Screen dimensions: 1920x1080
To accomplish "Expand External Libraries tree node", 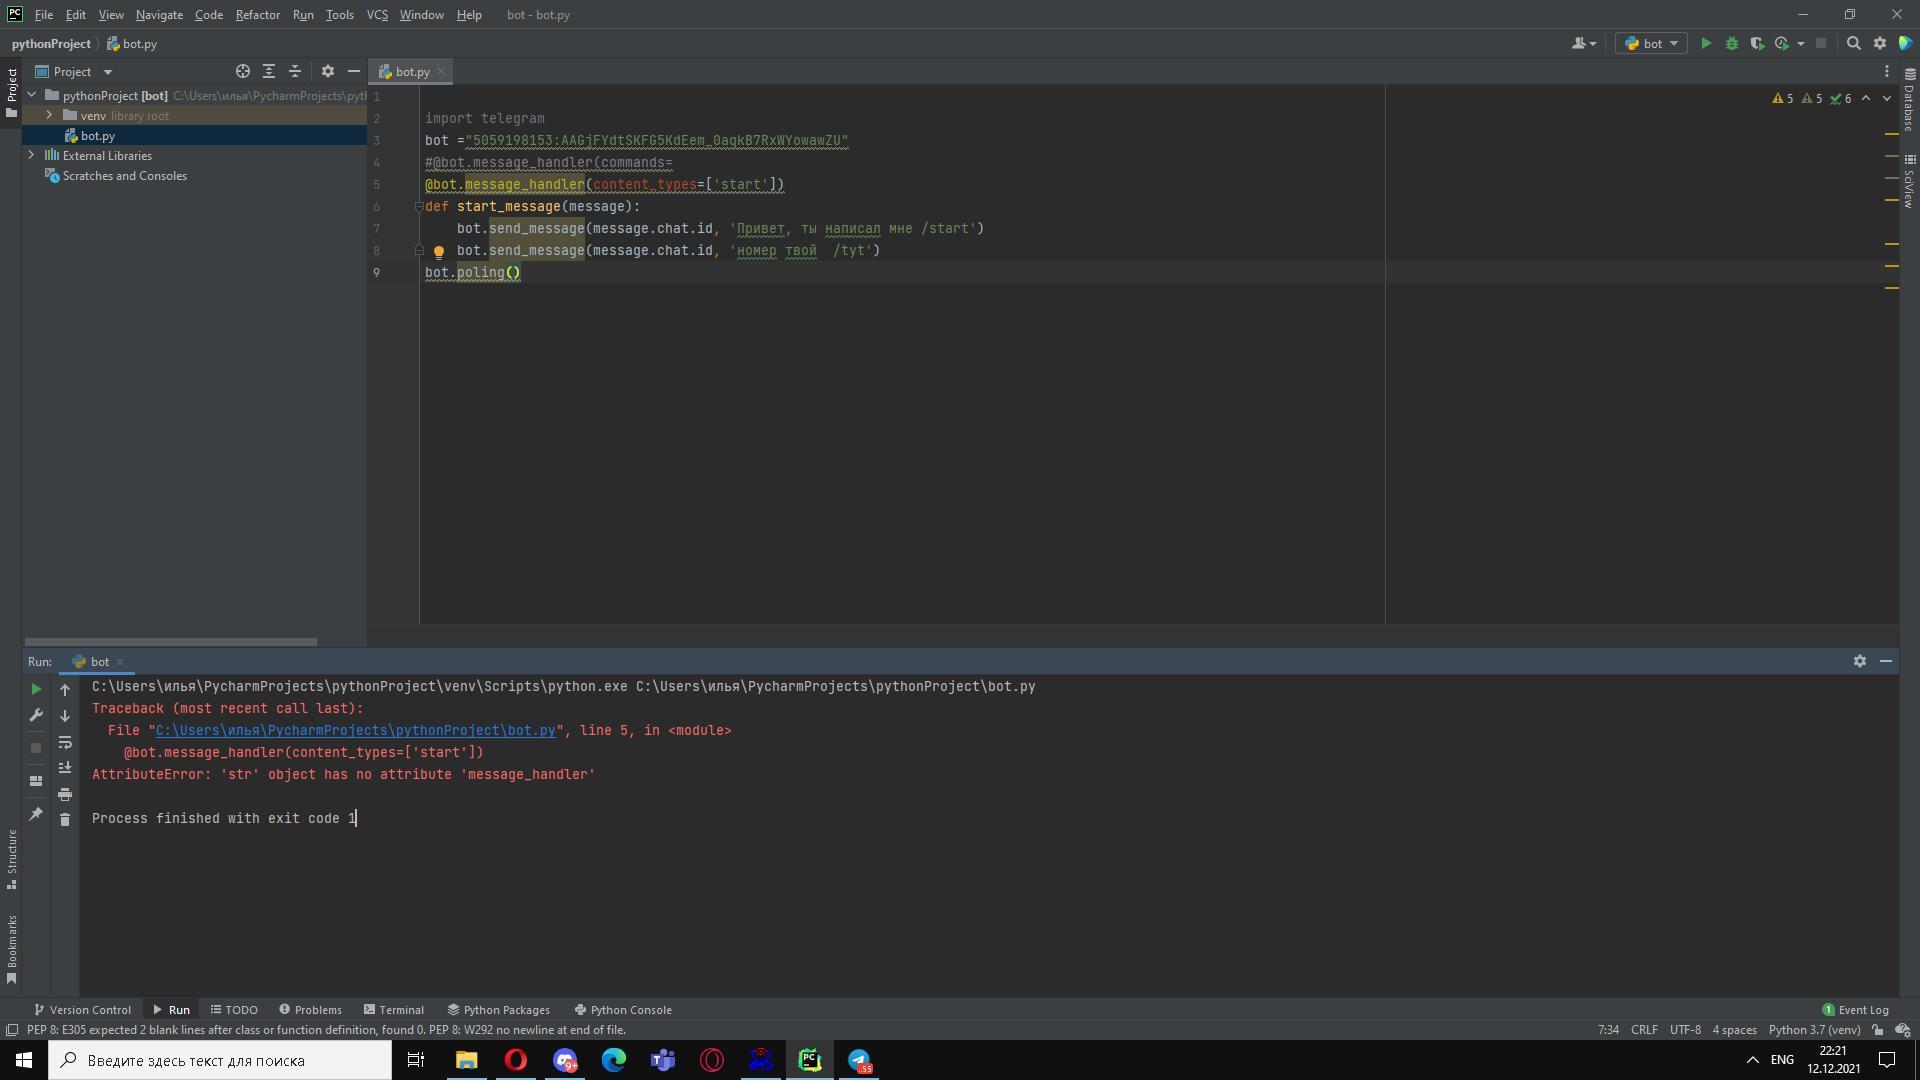I will pyautogui.click(x=31, y=155).
